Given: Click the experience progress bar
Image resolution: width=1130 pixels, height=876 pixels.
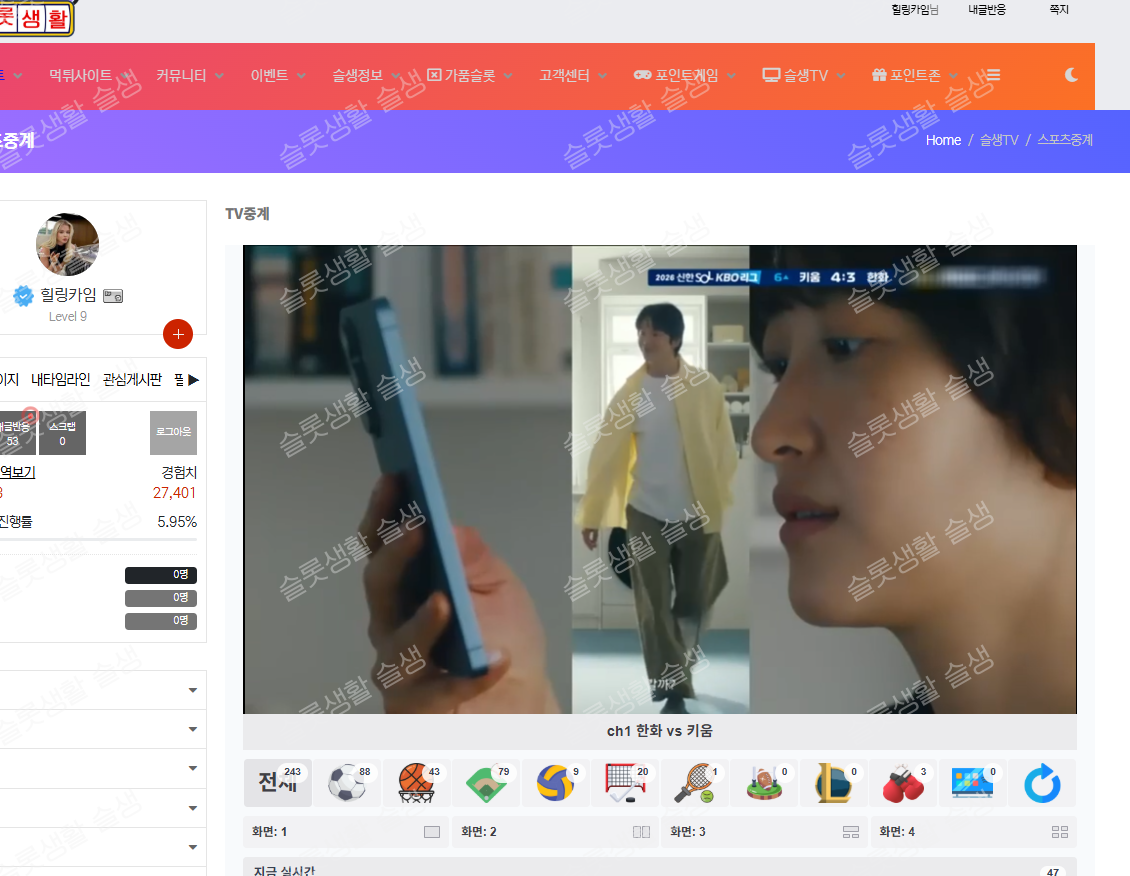Looking at the screenshot, I should pyautogui.click(x=98, y=540).
